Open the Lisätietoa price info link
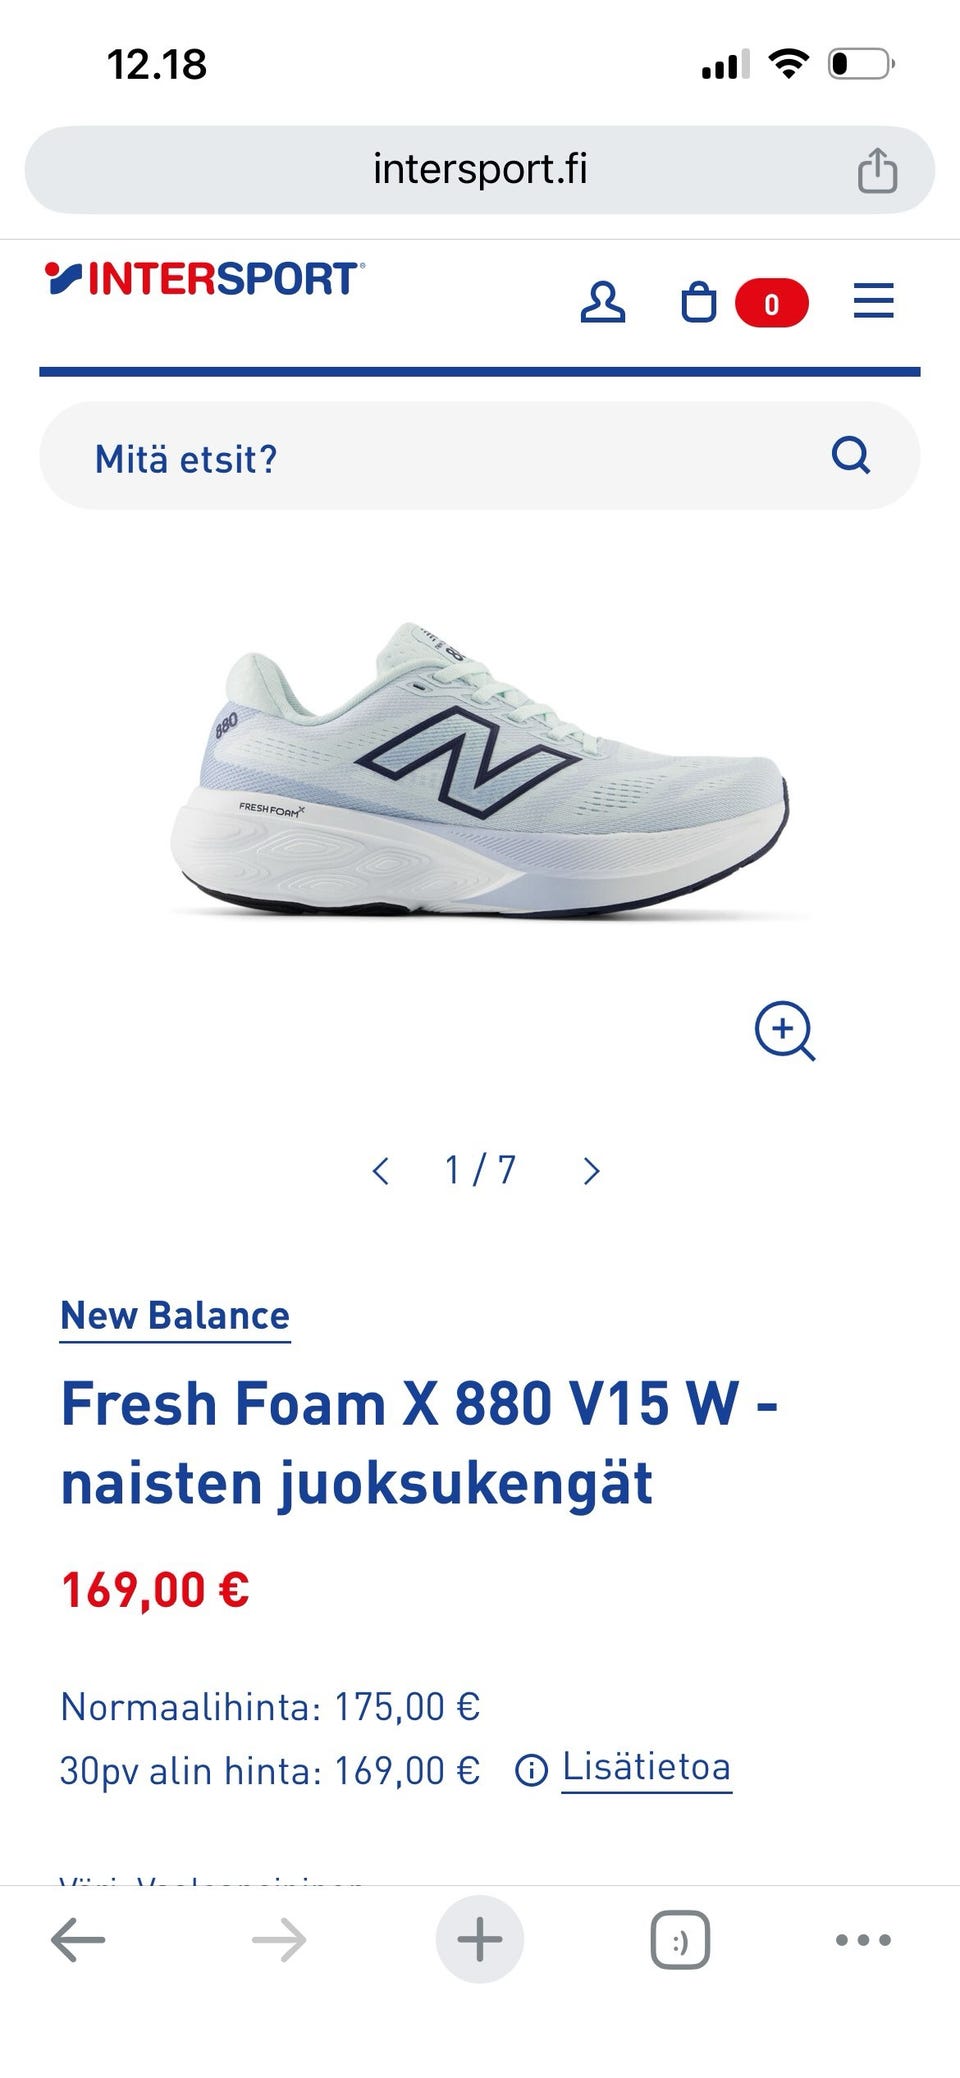This screenshot has width=960, height=2078. click(x=646, y=1767)
